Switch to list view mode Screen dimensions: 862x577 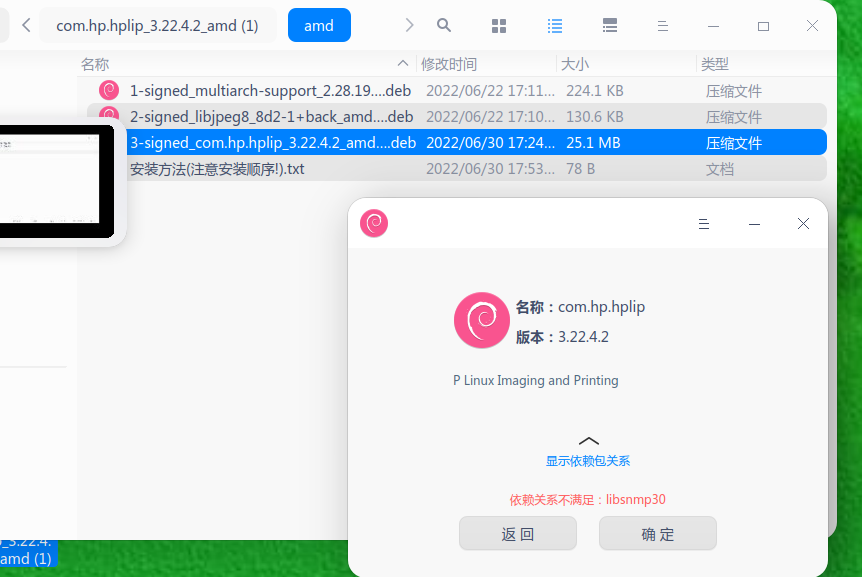(555, 26)
